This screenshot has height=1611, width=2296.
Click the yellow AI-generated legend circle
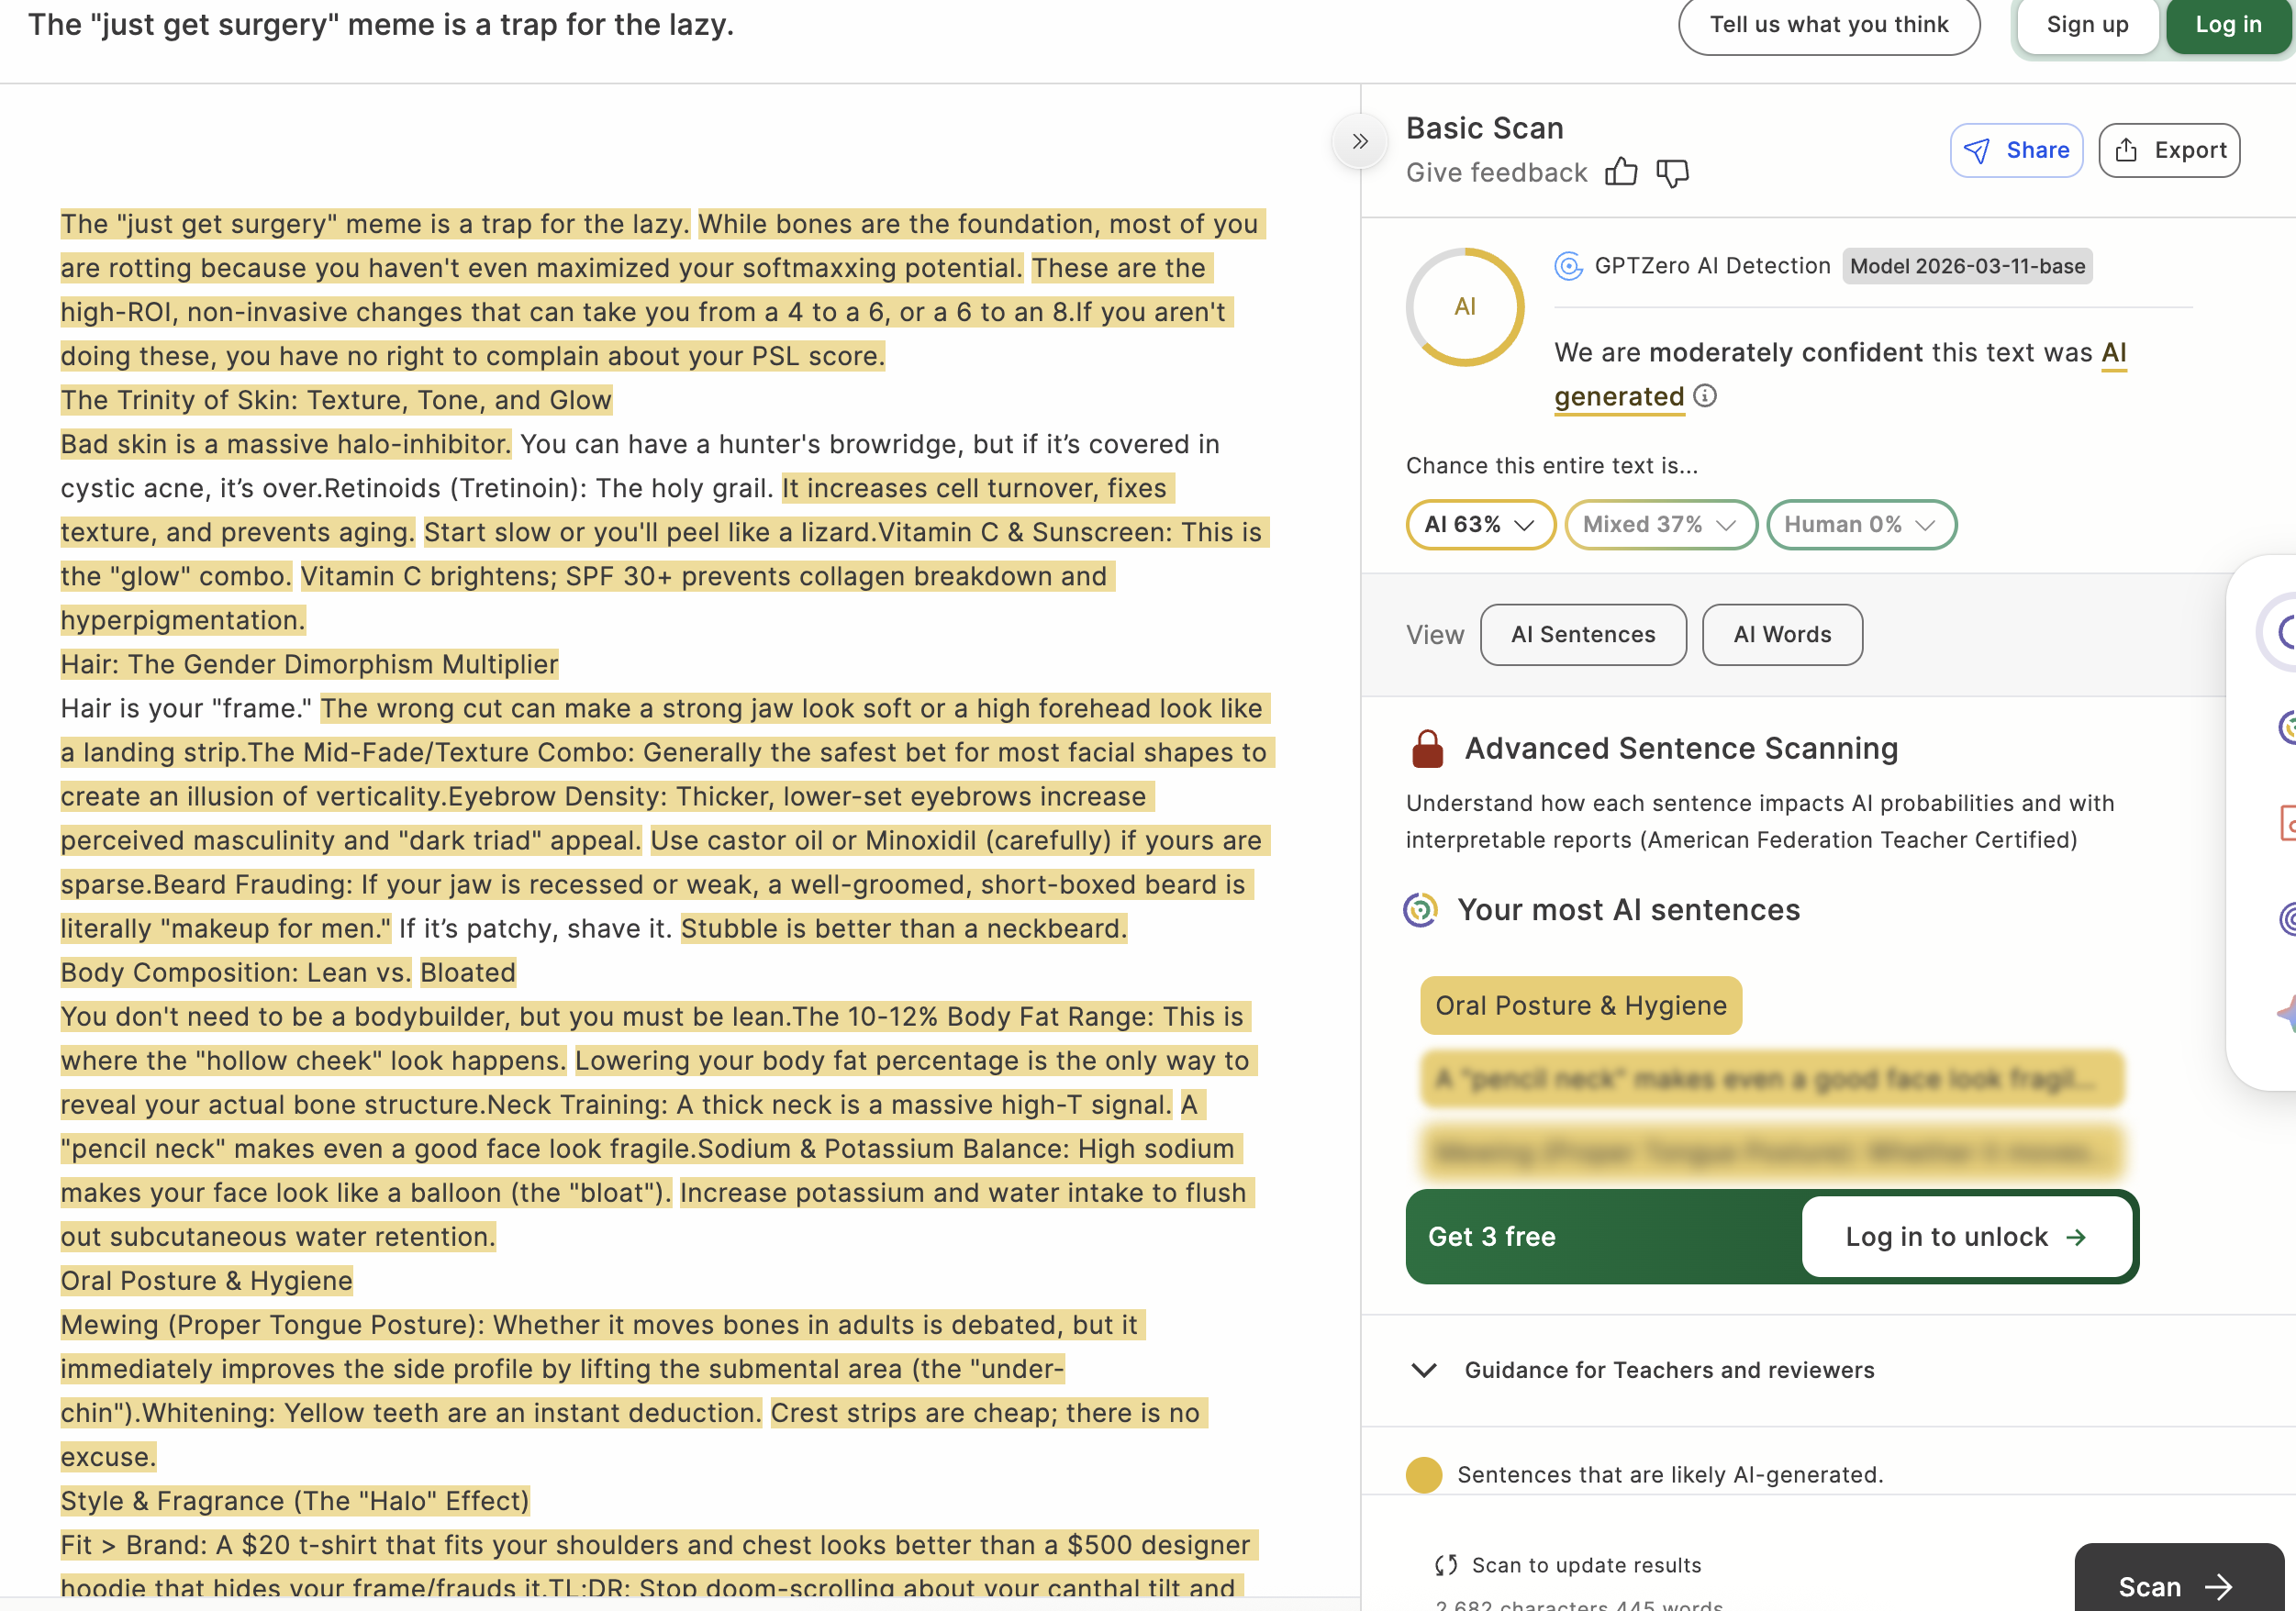pos(1423,1474)
